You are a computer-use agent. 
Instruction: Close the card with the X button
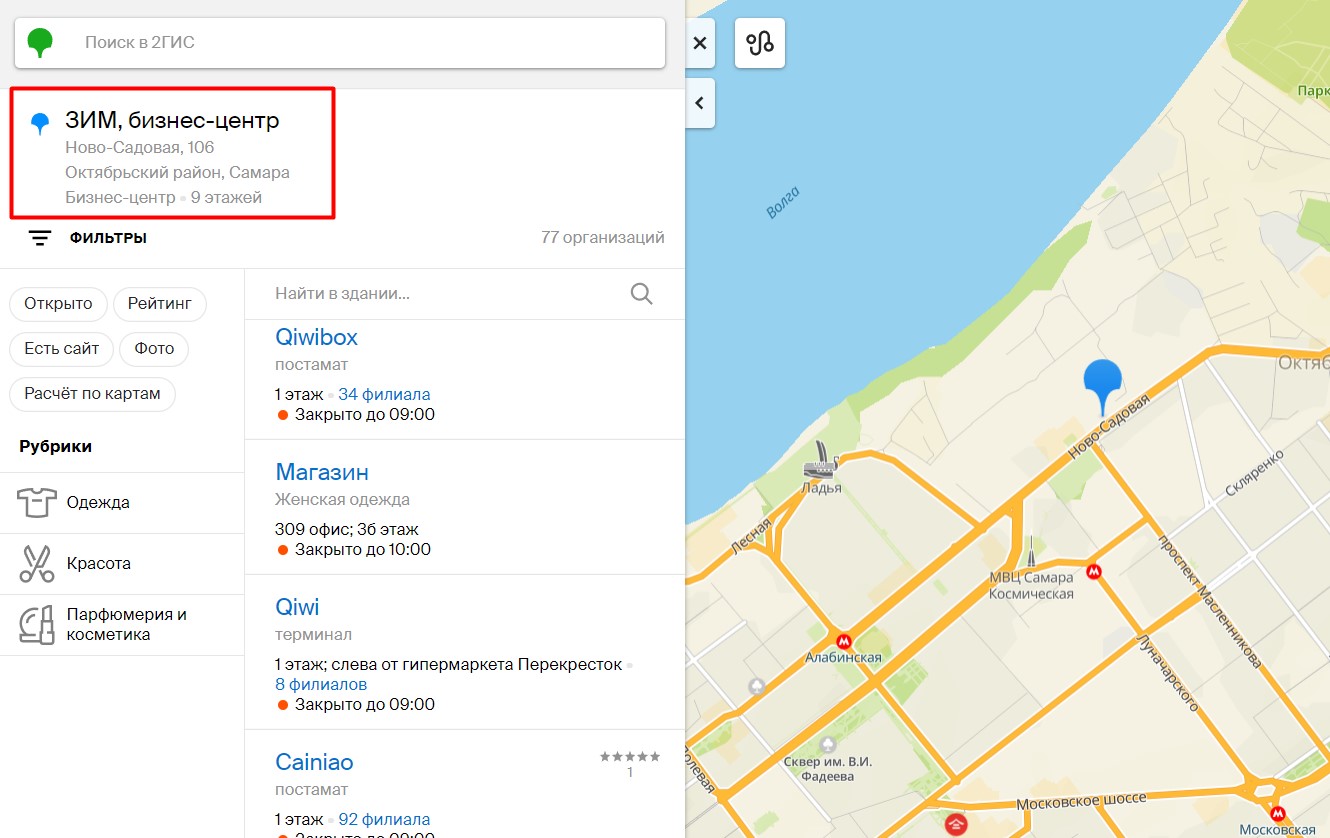pyautogui.click(x=700, y=43)
